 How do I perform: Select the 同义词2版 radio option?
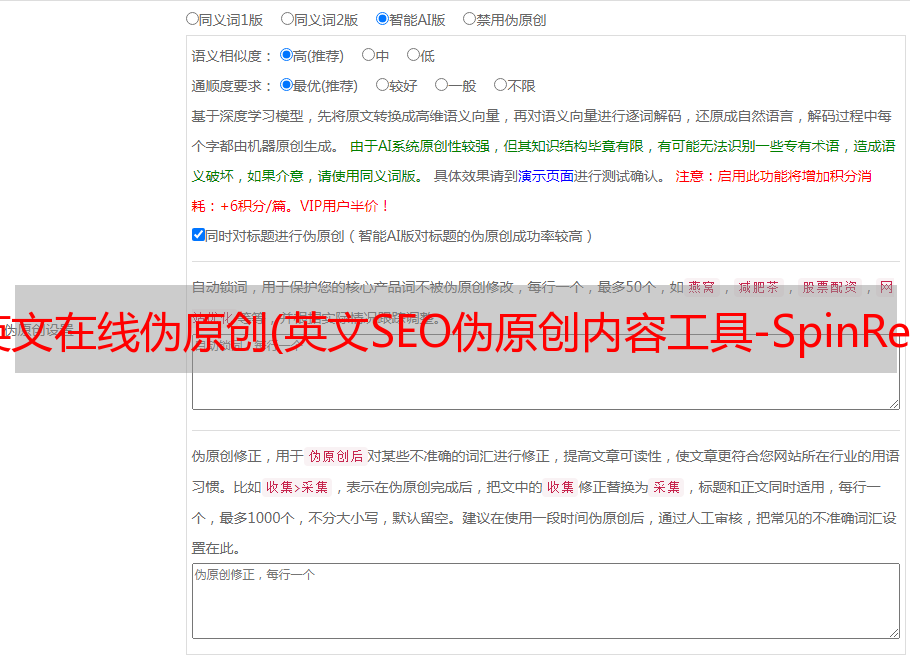click(288, 19)
